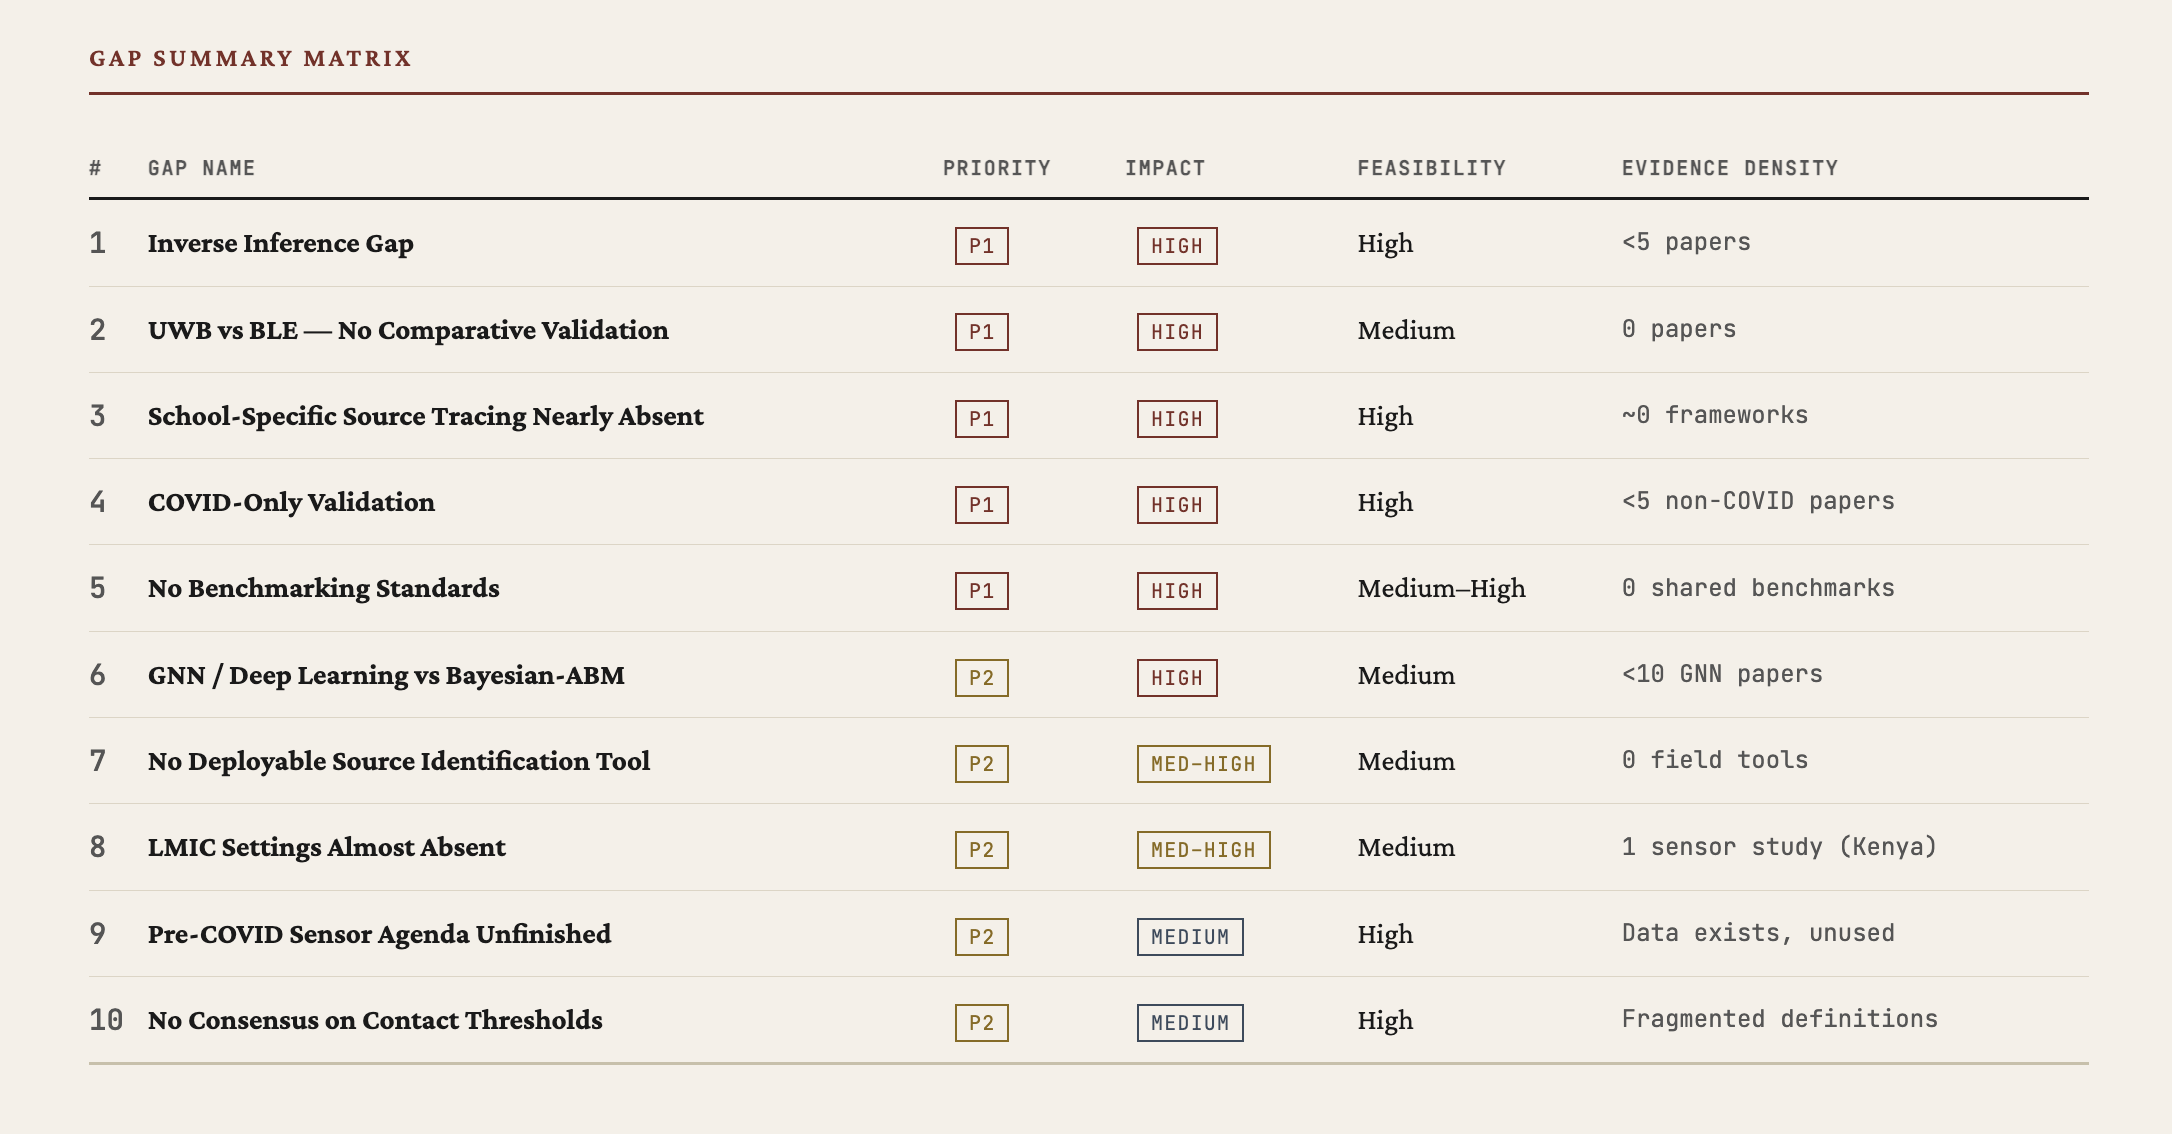Viewport: 2172px width, 1134px height.
Task: Click the MED-HIGH badge in LMIC Settings row
Action: [1202, 850]
